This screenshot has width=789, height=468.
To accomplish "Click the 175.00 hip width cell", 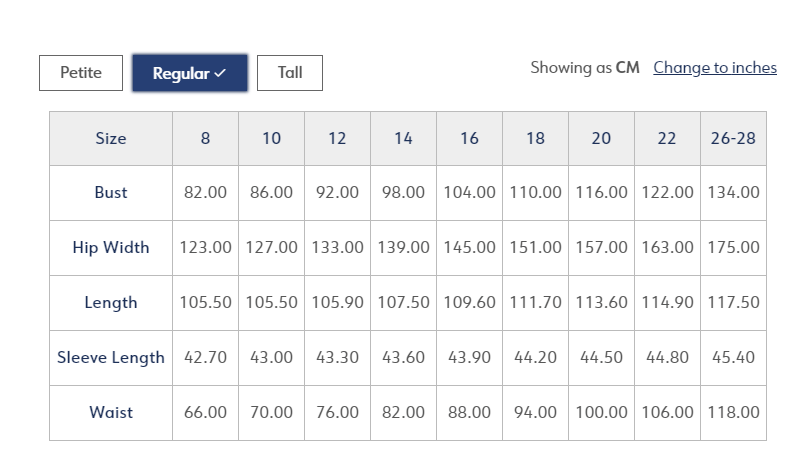I will pyautogui.click(x=733, y=248).
